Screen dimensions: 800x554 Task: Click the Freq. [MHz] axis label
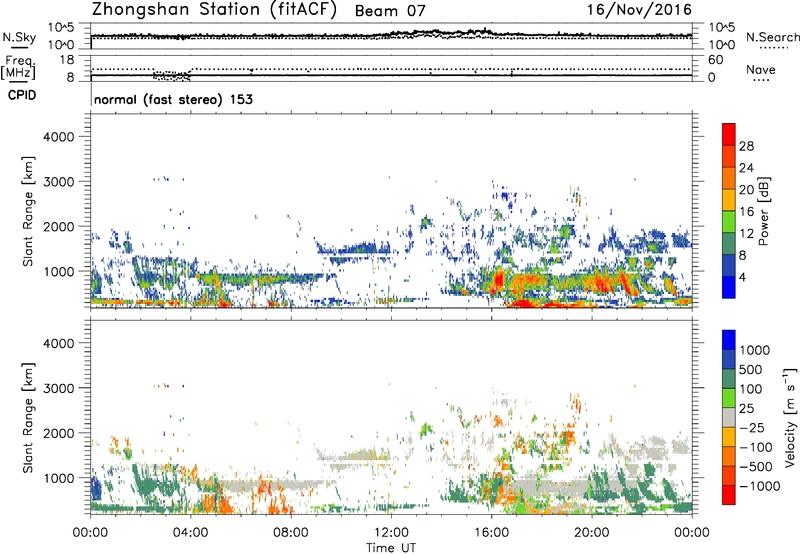18,67
